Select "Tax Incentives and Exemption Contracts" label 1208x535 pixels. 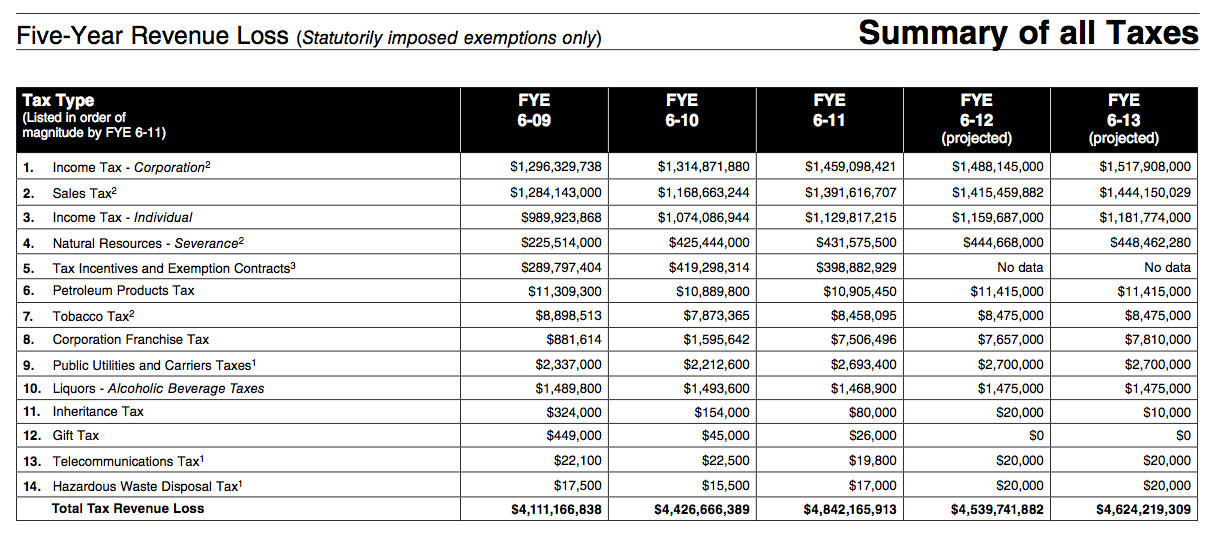pyautogui.click(x=172, y=268)
